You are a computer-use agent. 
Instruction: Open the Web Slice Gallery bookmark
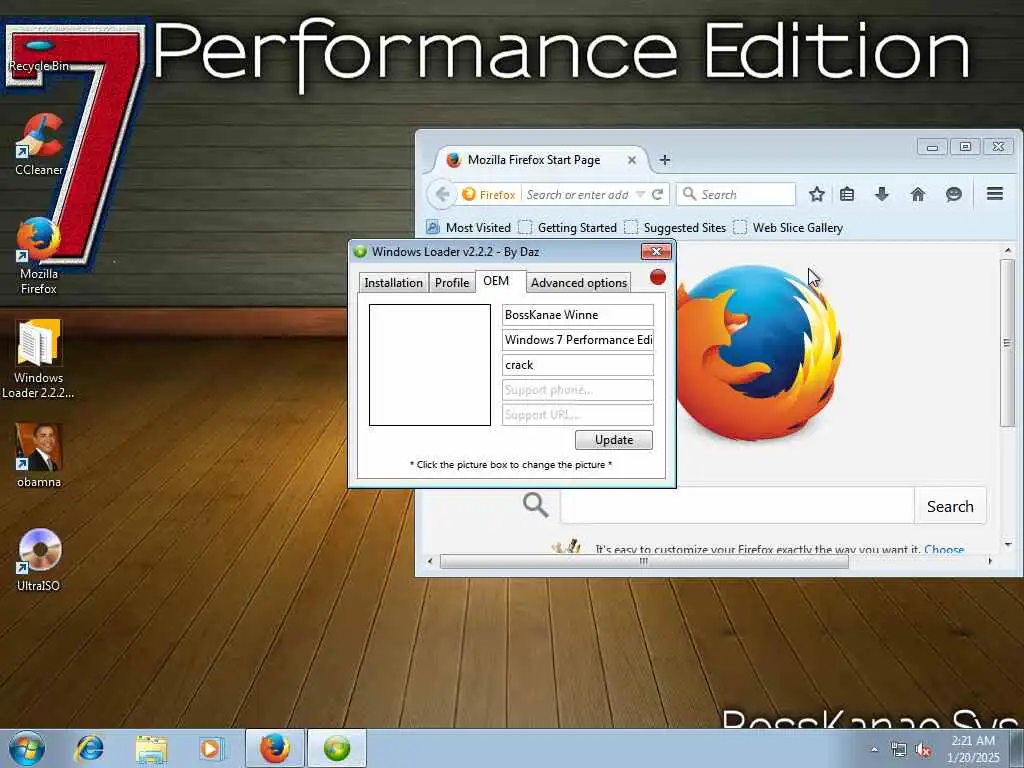click(788, 227)
